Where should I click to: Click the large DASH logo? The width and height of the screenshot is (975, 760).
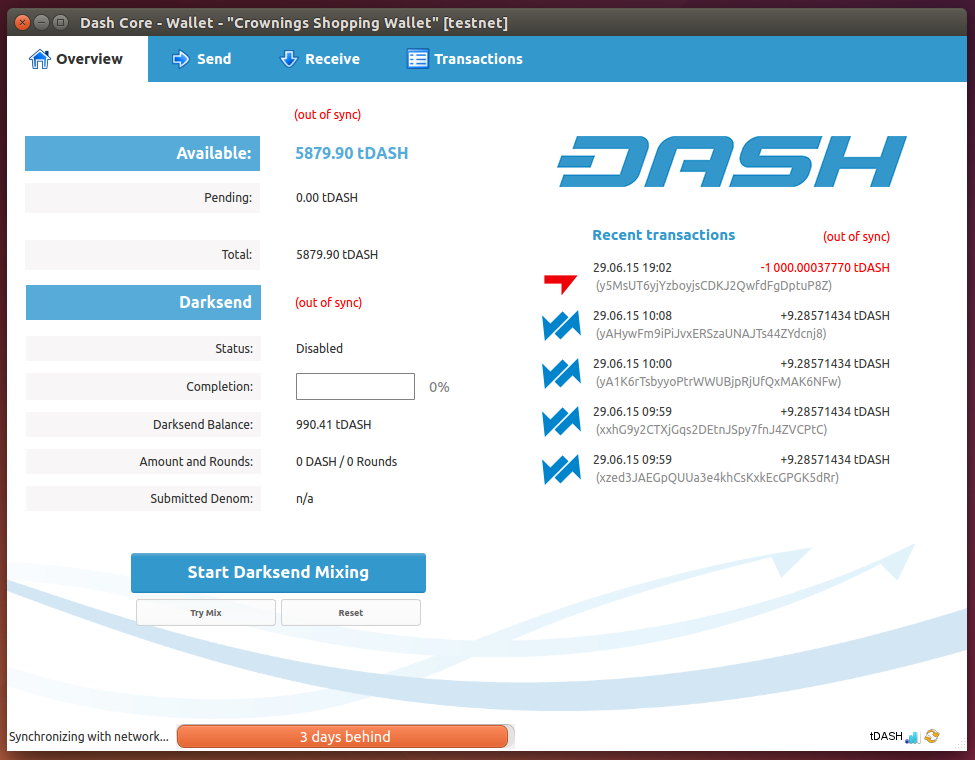pos(732,161)
